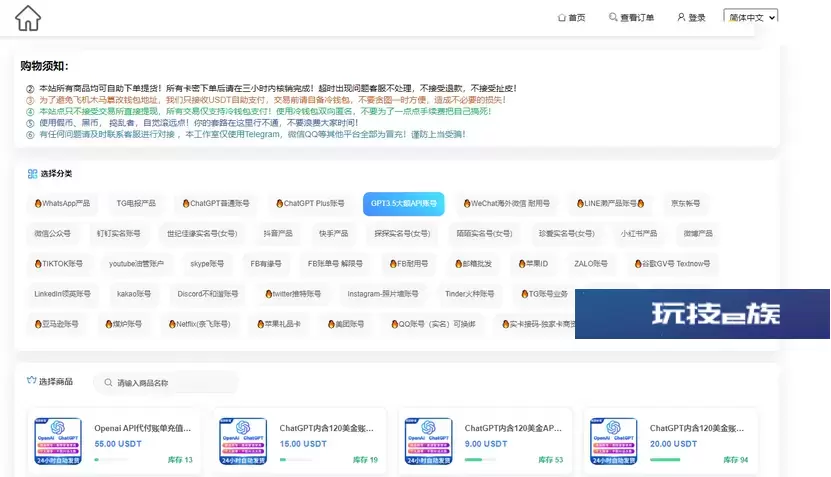Select the highlighted GPT3.5大额API账号 category
The height and width of the screenshot is (477, 831).
pyautogui.click(x=404, y=204)
